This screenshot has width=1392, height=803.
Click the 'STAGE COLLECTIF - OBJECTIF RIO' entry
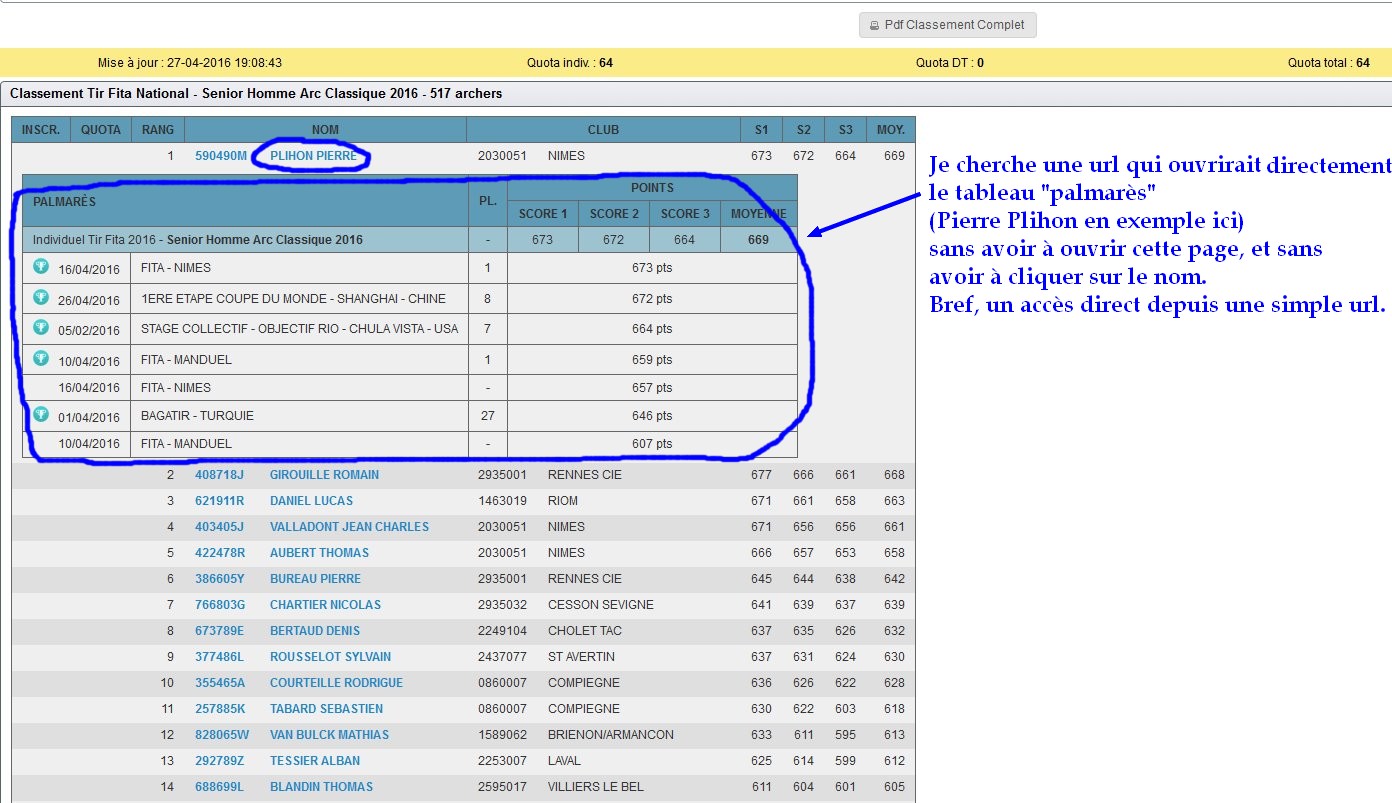pyautogui.click(x=299, y=329)
